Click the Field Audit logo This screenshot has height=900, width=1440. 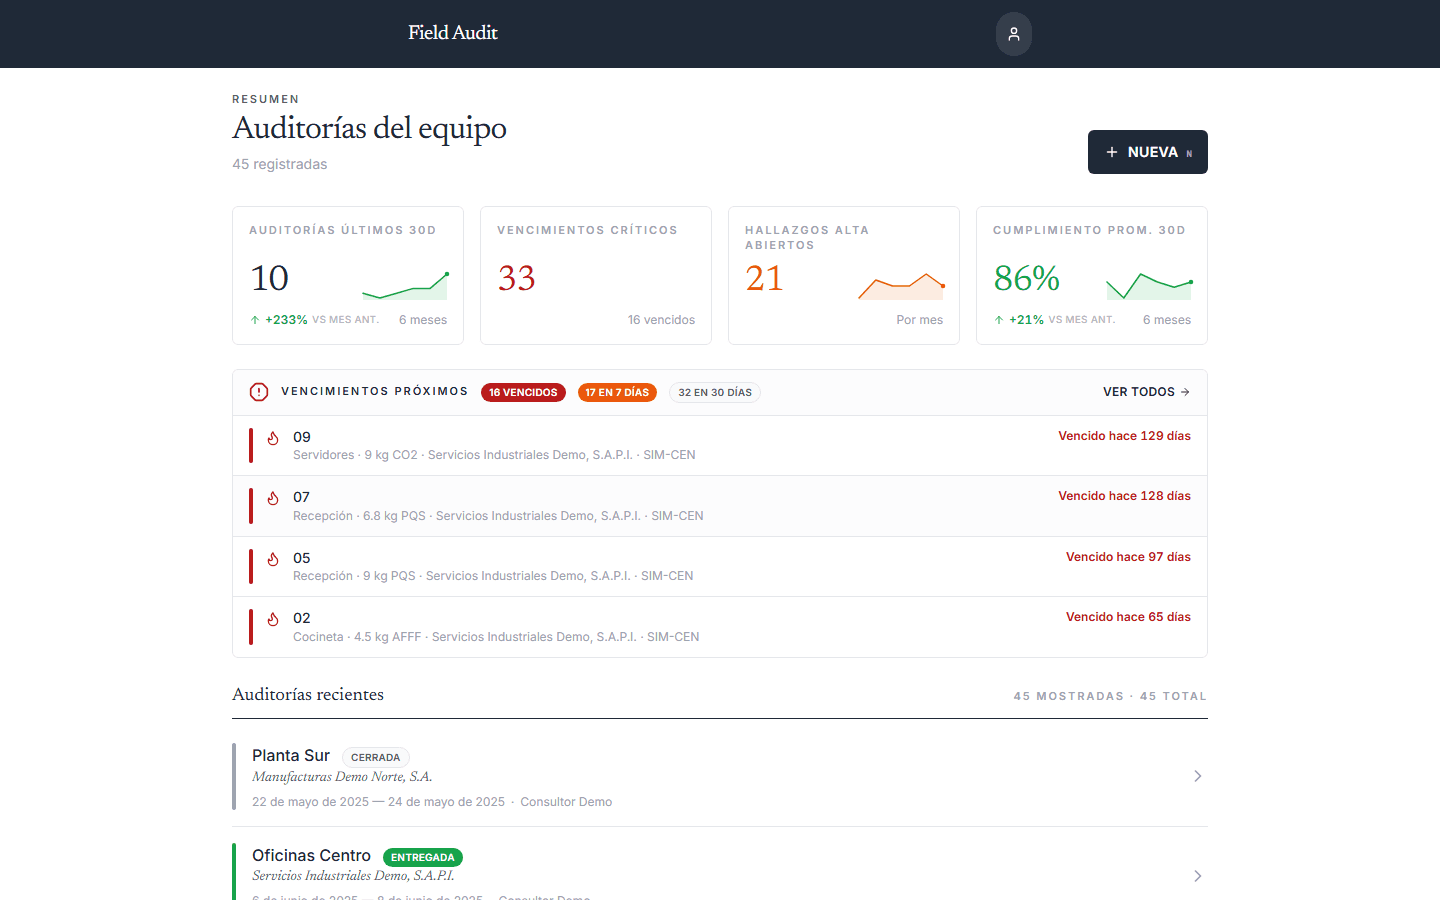(x=452, y=33)
